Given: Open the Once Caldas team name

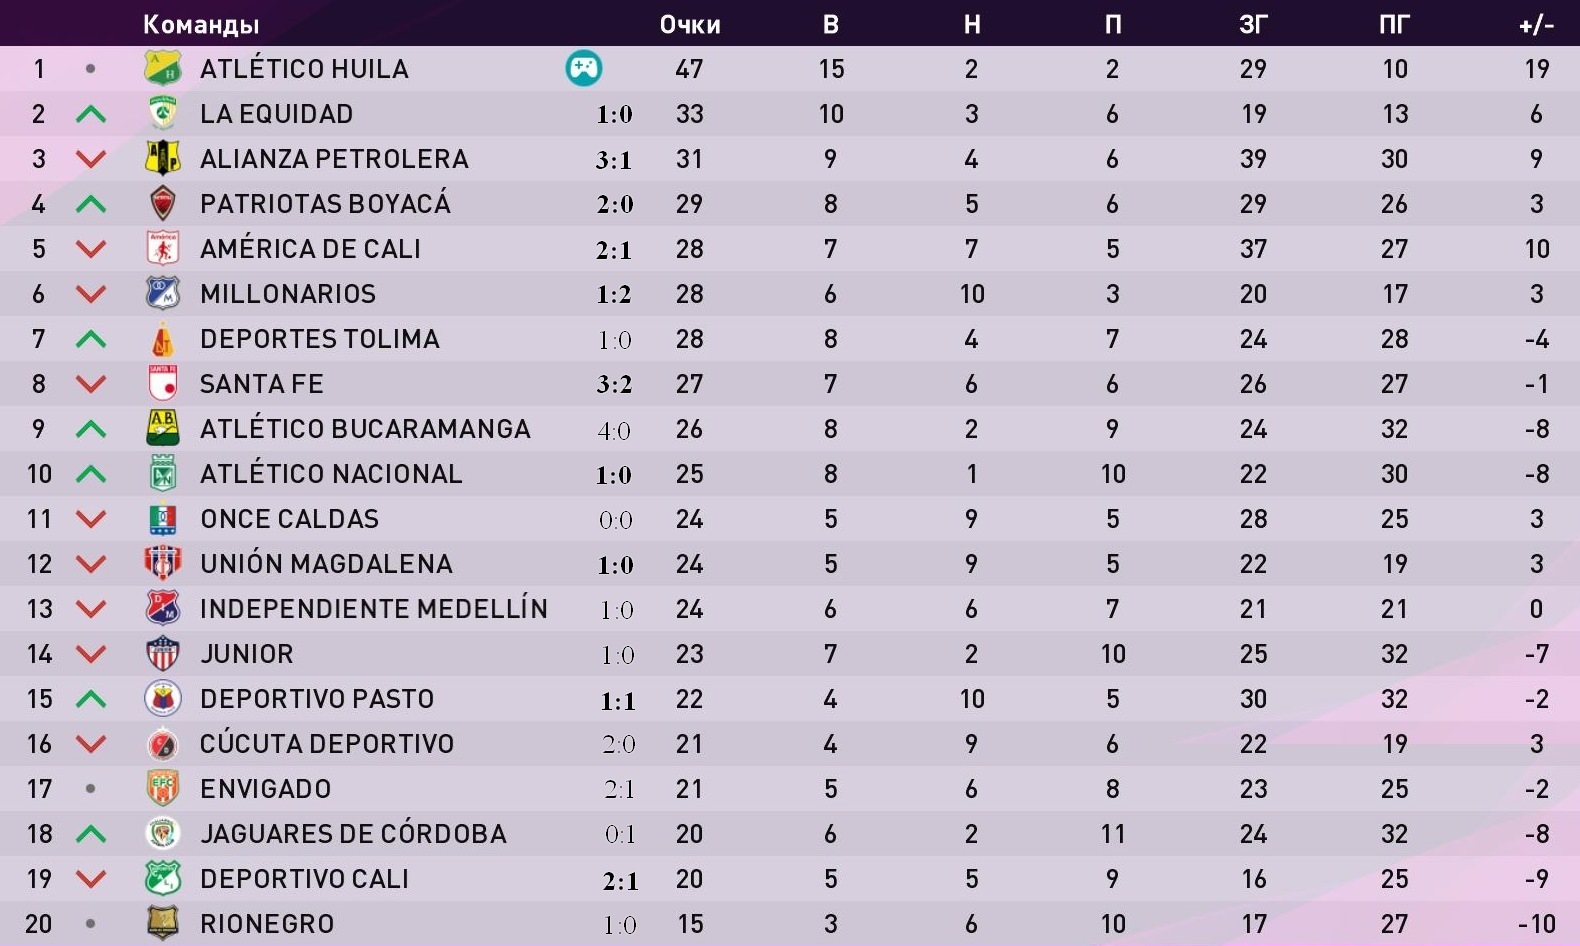Looking at the screenshot, I should coord(289,519).
